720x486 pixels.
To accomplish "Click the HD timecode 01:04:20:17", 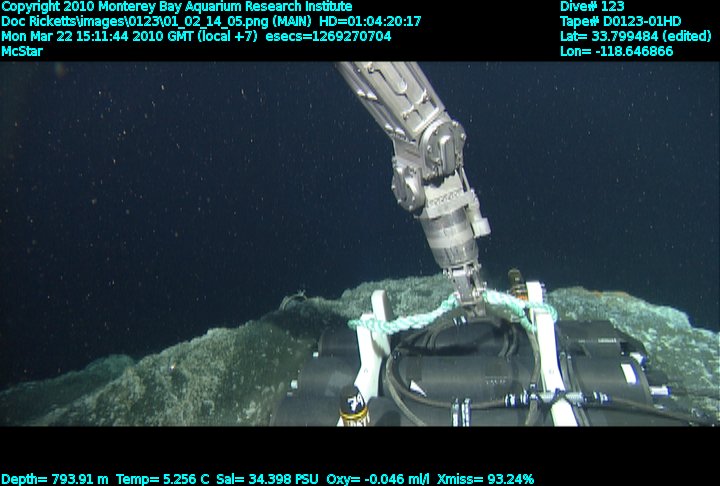I will coord(370,21).
